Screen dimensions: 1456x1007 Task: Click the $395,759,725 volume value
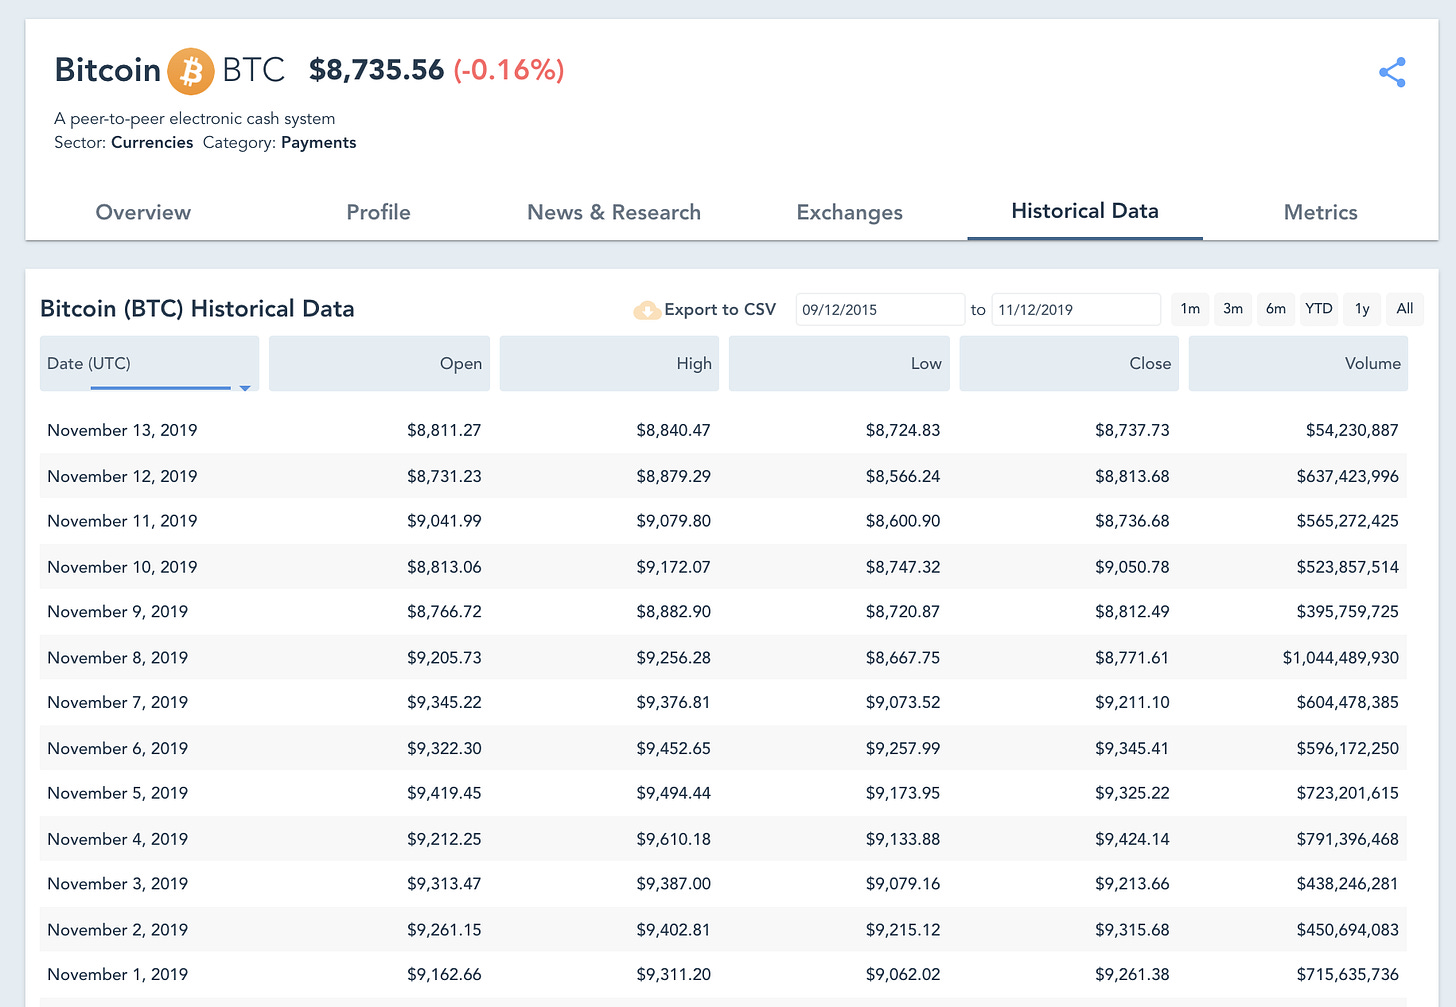coord(1347,612)
